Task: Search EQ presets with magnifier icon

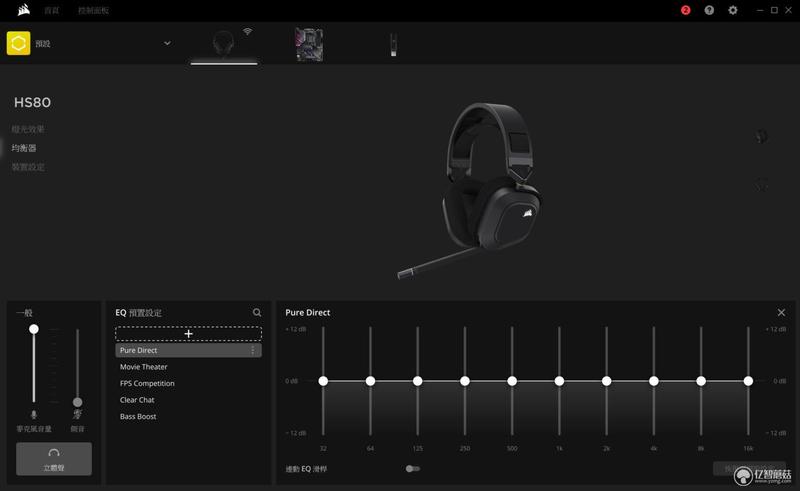Action: (x=257, y=312)
